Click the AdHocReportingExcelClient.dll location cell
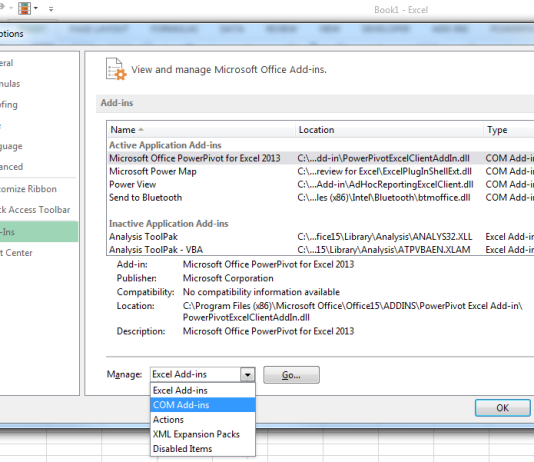 (x=385, y=185)
